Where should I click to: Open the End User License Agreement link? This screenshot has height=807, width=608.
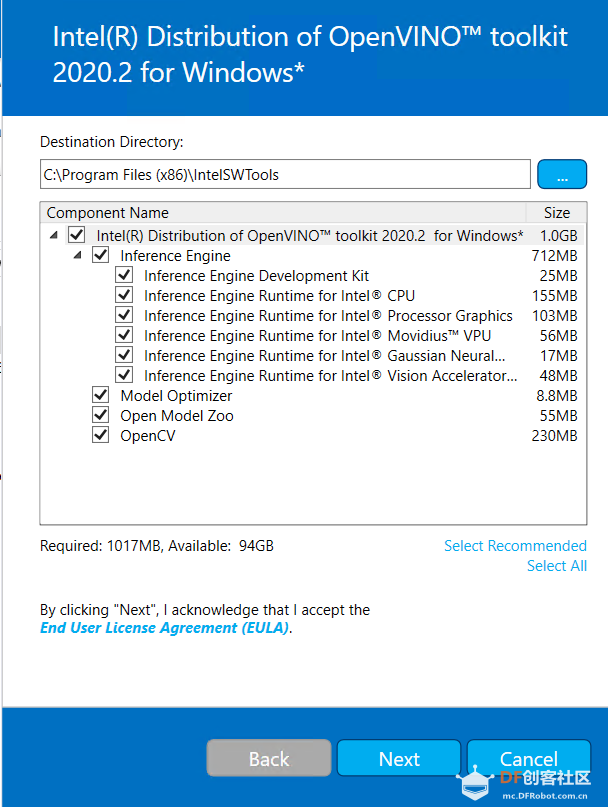pyautogui.click(x=164, y=628)
